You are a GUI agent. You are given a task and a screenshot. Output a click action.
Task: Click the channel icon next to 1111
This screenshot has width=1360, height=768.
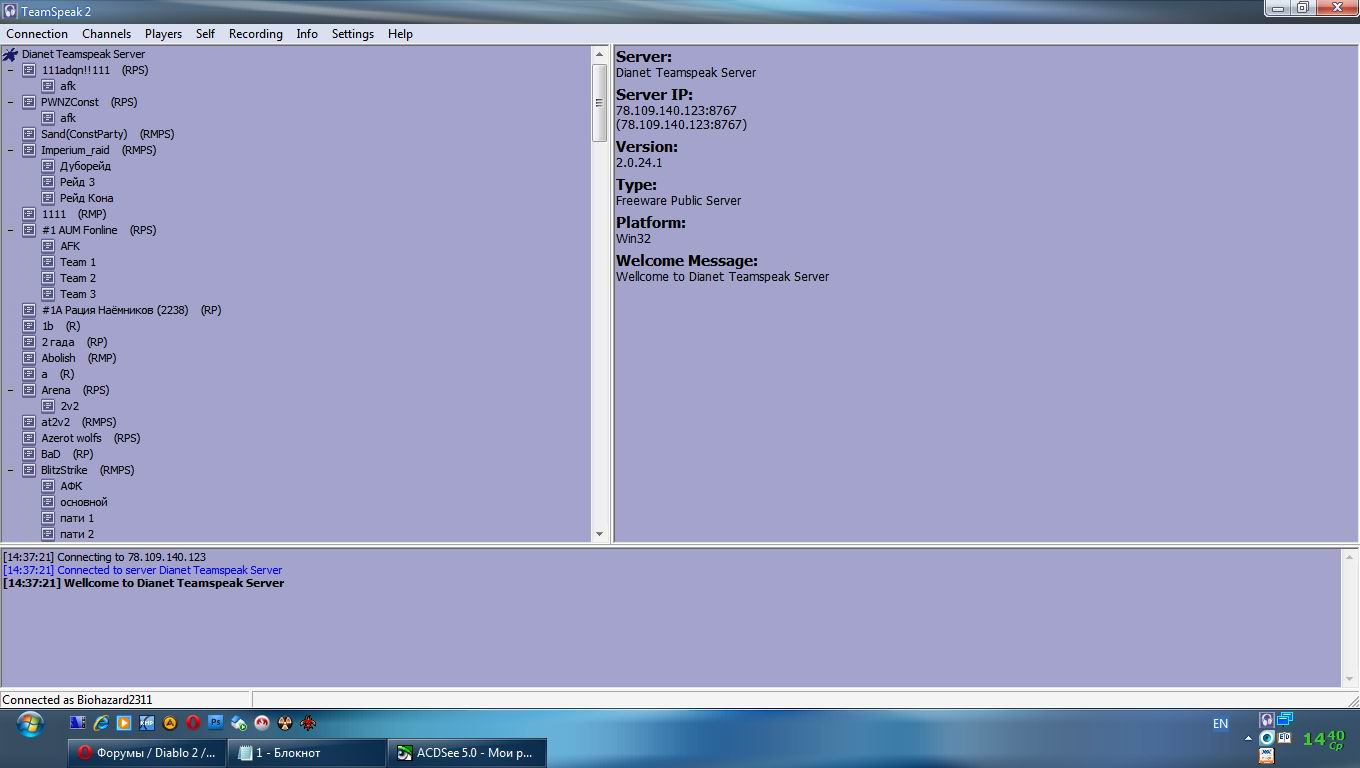click(x=29, y=214)
